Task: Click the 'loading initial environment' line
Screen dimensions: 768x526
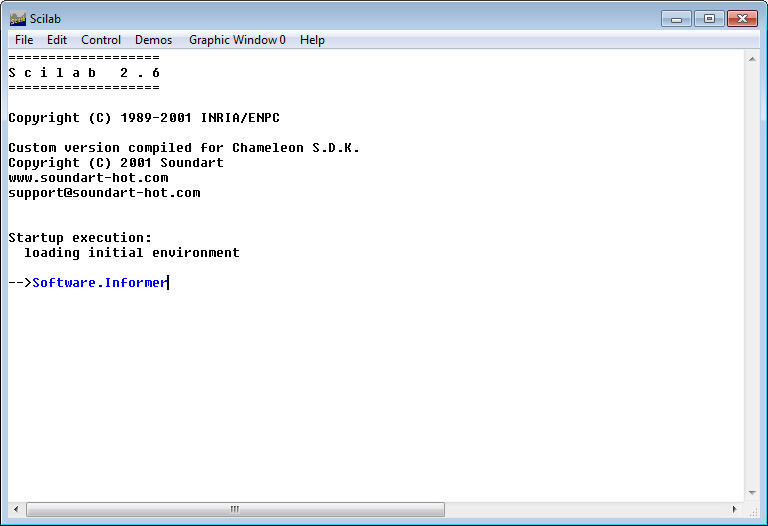Action: coord(132,253)
